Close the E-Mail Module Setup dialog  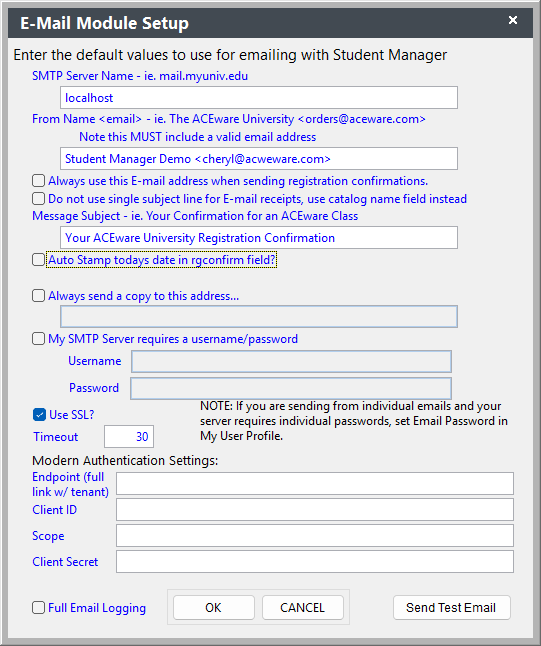(513, 20)
